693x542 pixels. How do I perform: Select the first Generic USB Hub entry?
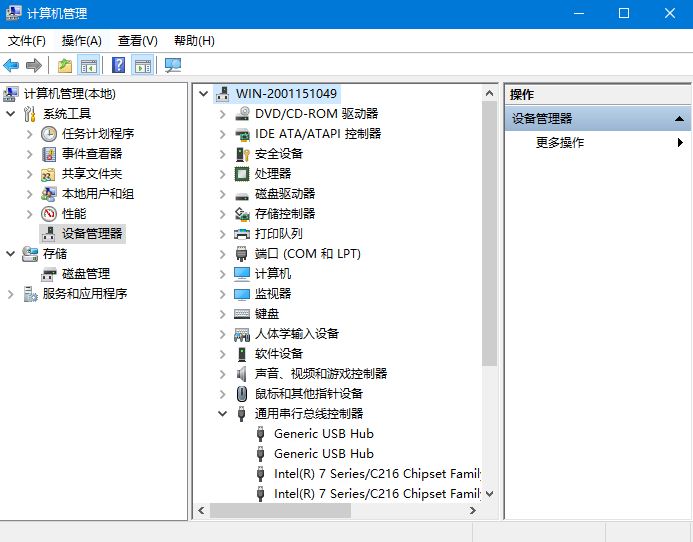[324, 434]
